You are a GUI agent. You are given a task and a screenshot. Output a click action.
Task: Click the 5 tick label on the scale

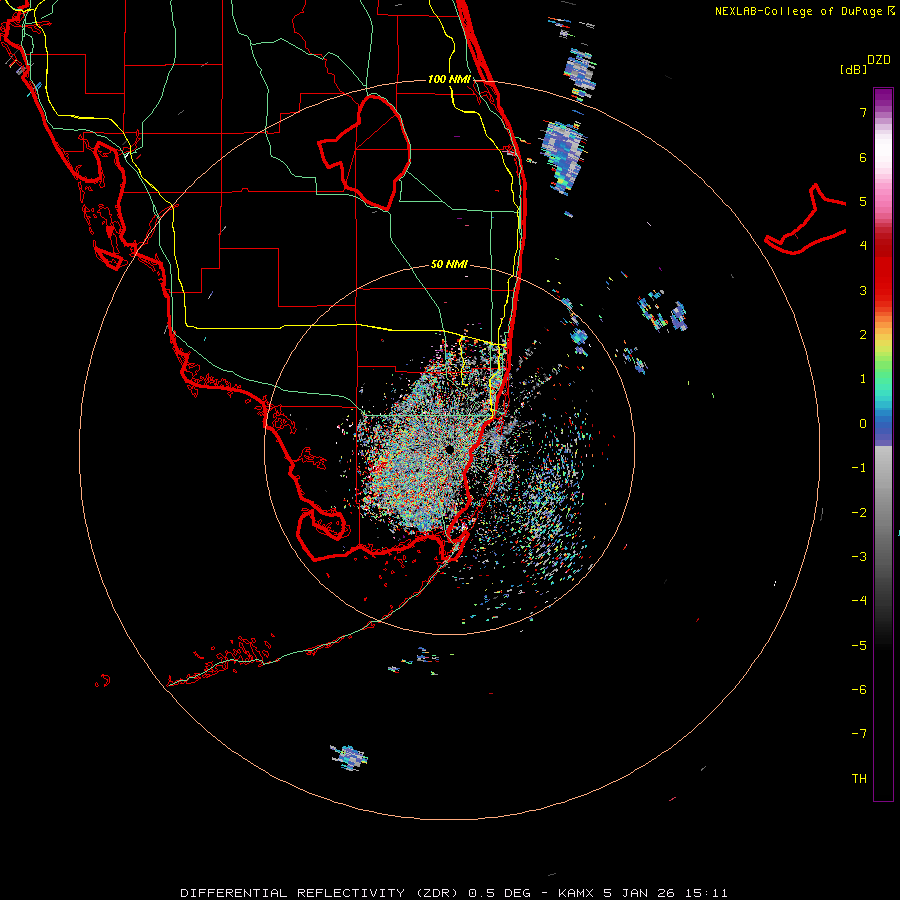tap(863, 201)
